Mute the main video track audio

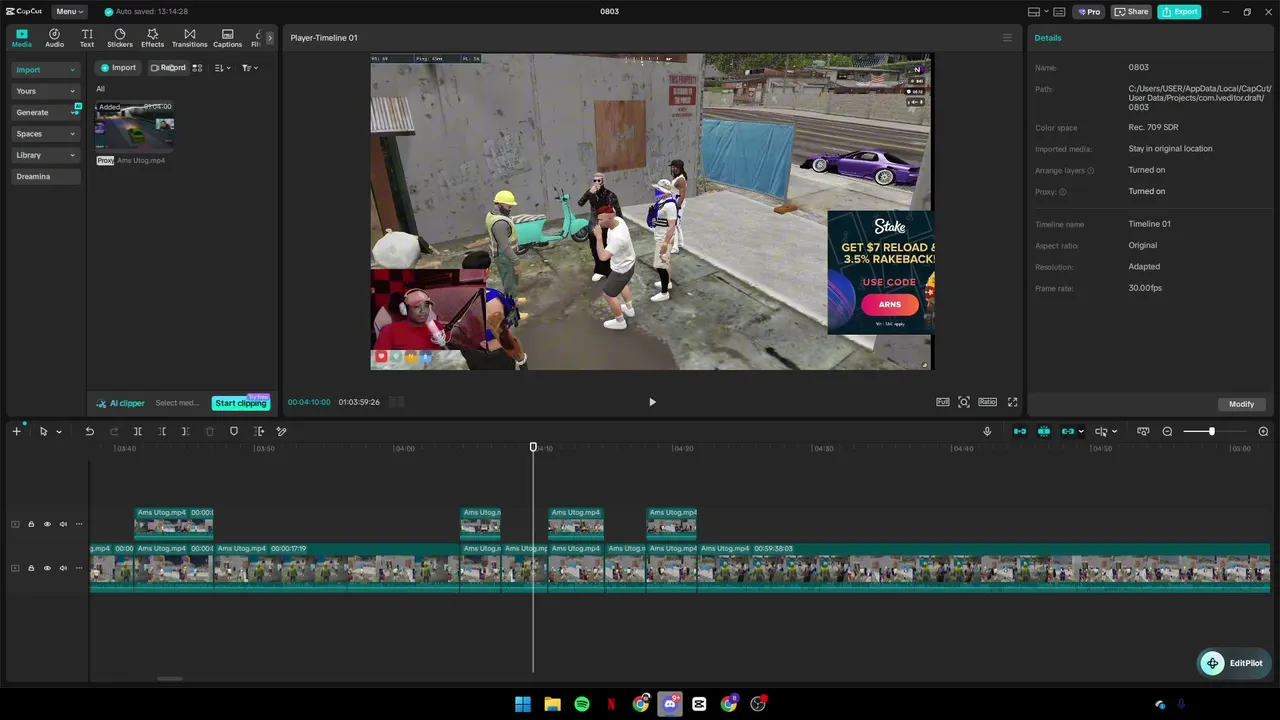63,568
